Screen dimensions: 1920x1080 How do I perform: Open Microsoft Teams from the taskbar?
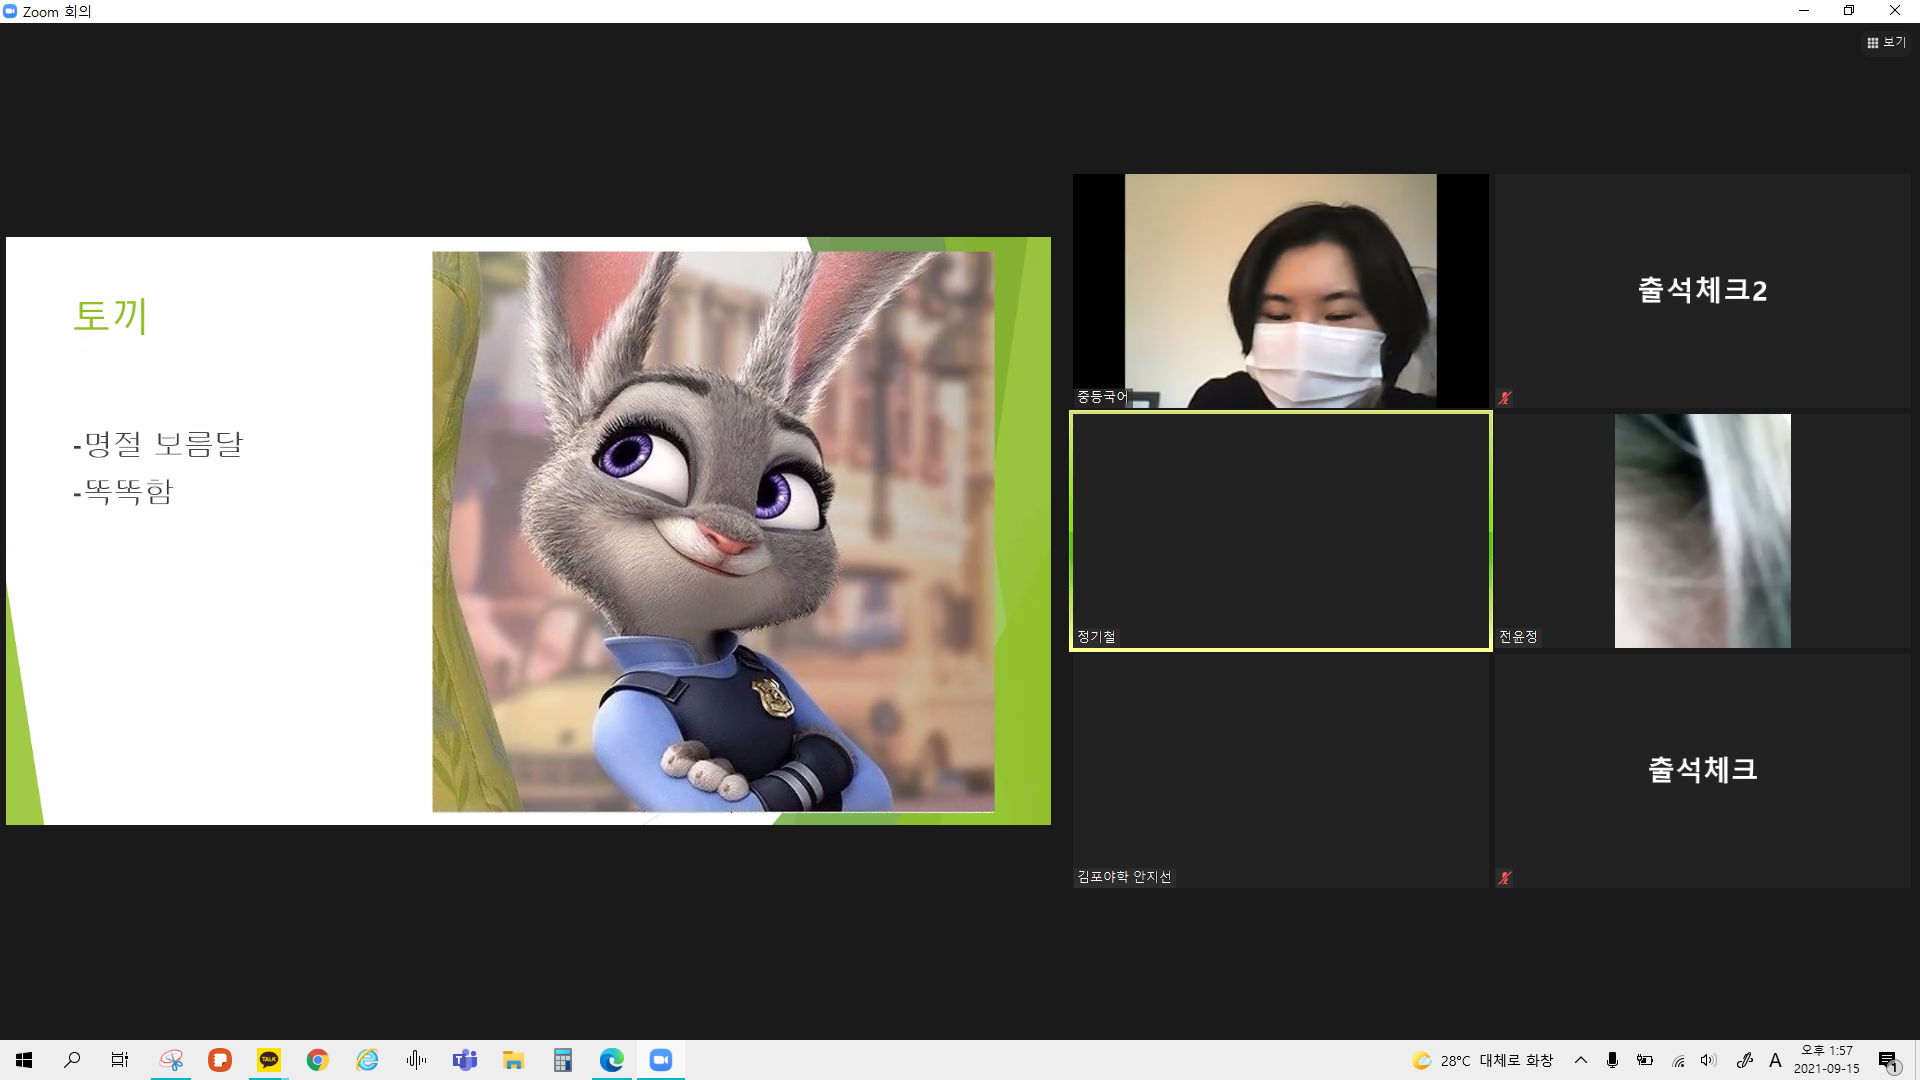tap(465, 1060)
